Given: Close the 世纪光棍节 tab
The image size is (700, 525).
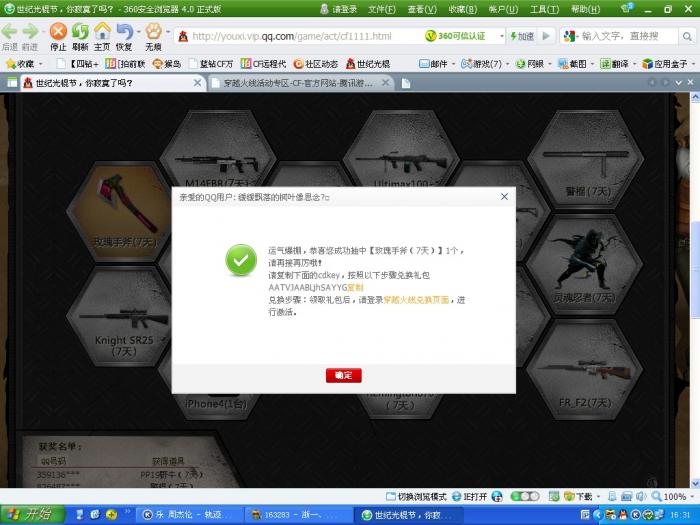Looking at the screenshot, I should [x=197, y=83].
